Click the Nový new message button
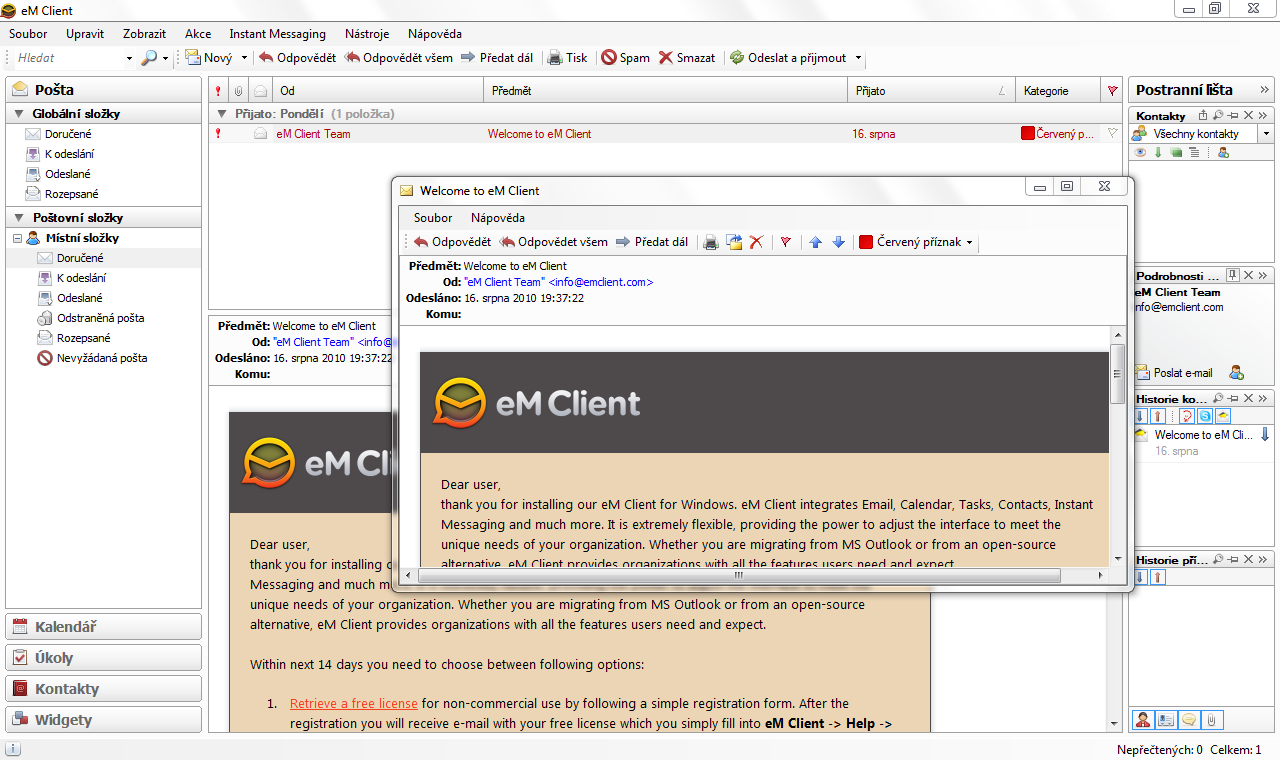Viewport: 1280px width, 760px height. point(209,58)
